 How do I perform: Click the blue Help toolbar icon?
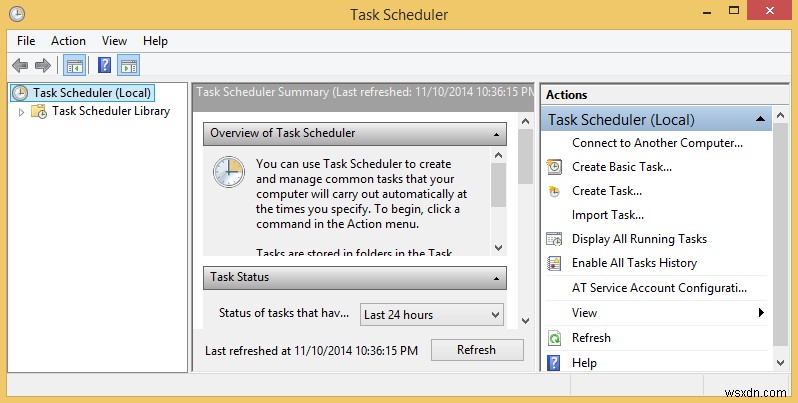point(103,66)
